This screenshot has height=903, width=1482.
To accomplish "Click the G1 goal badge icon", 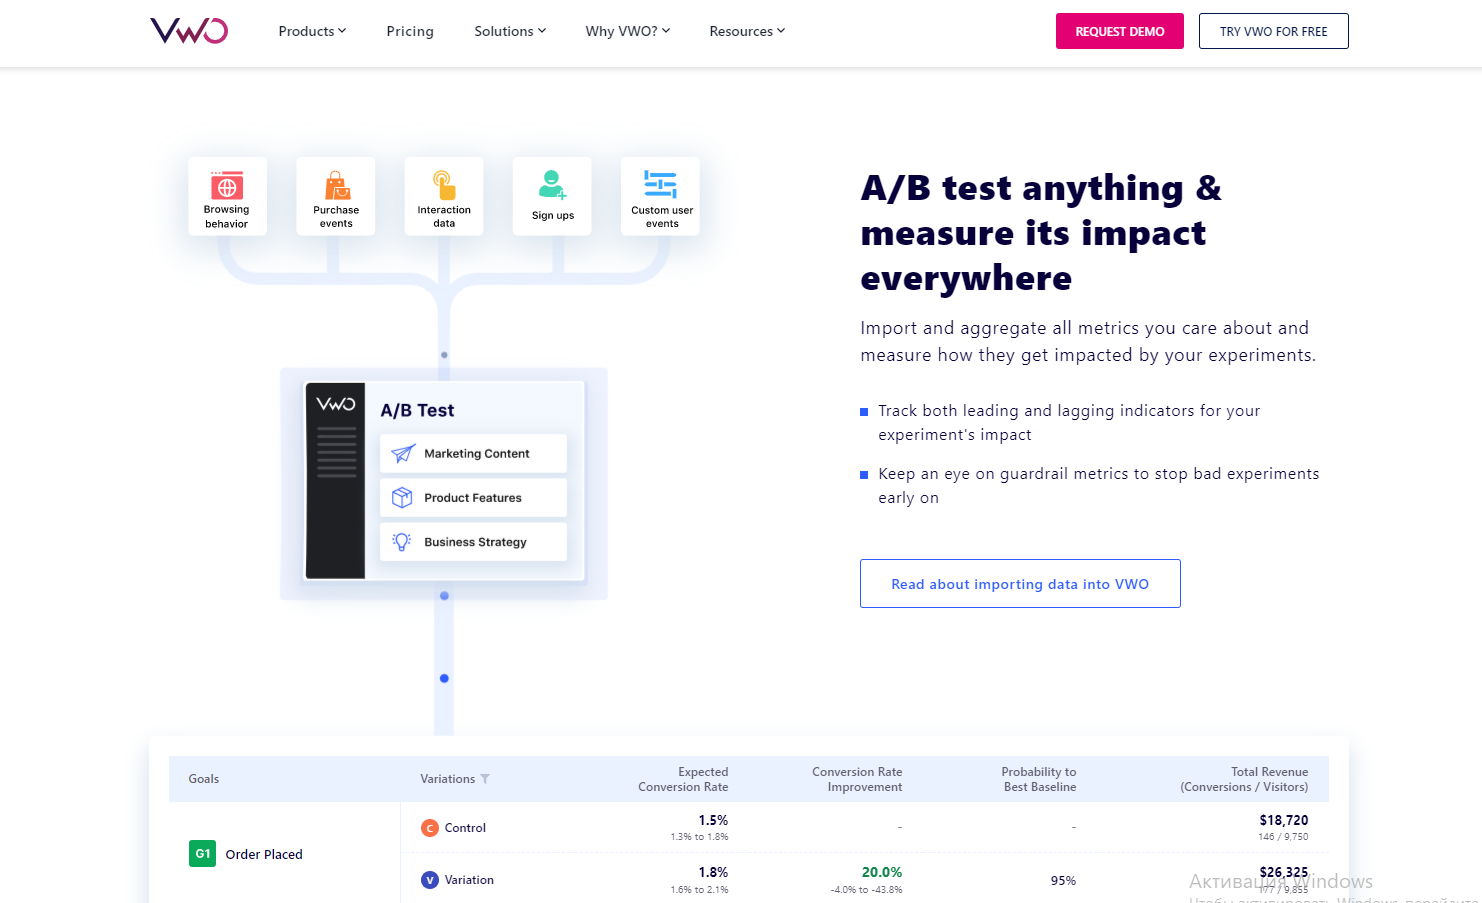I will tap(202, 853).
